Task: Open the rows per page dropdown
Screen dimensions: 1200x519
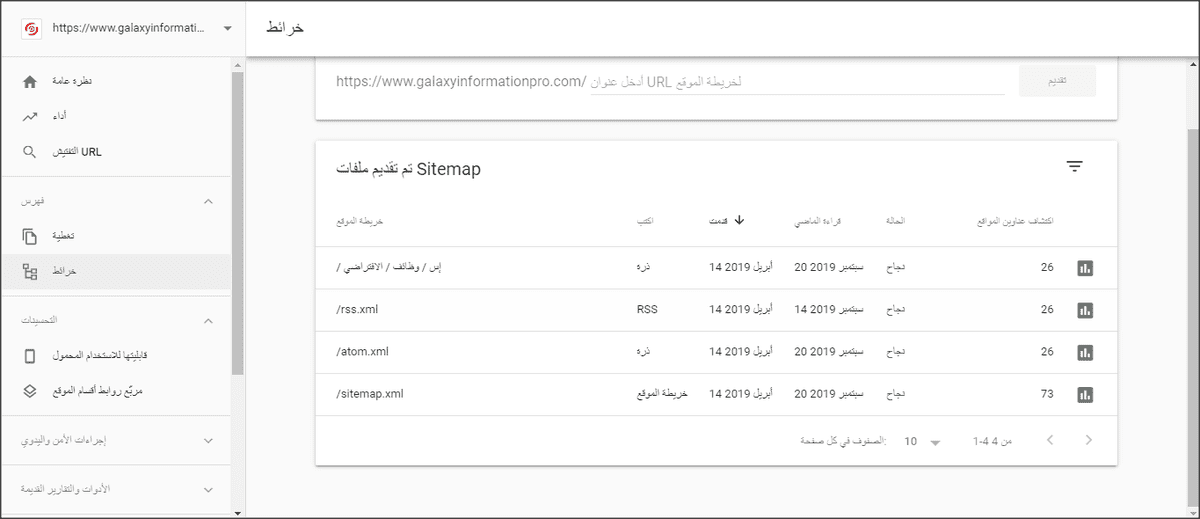Action: point(924,441)
